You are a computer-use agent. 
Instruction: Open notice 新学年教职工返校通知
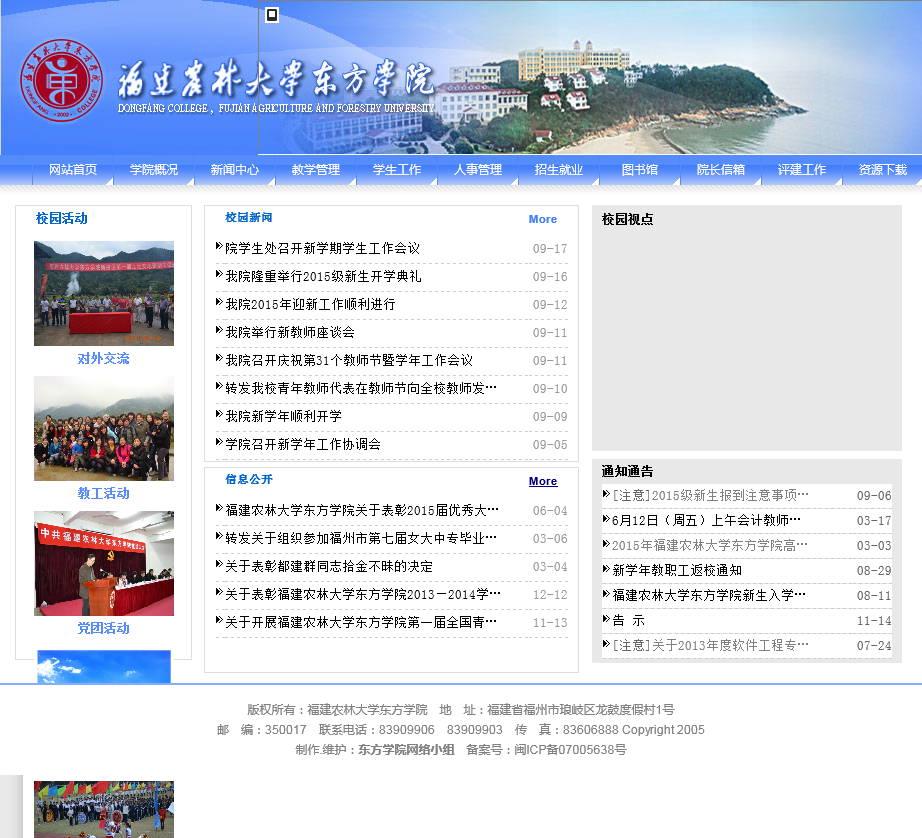coord(677,570)
